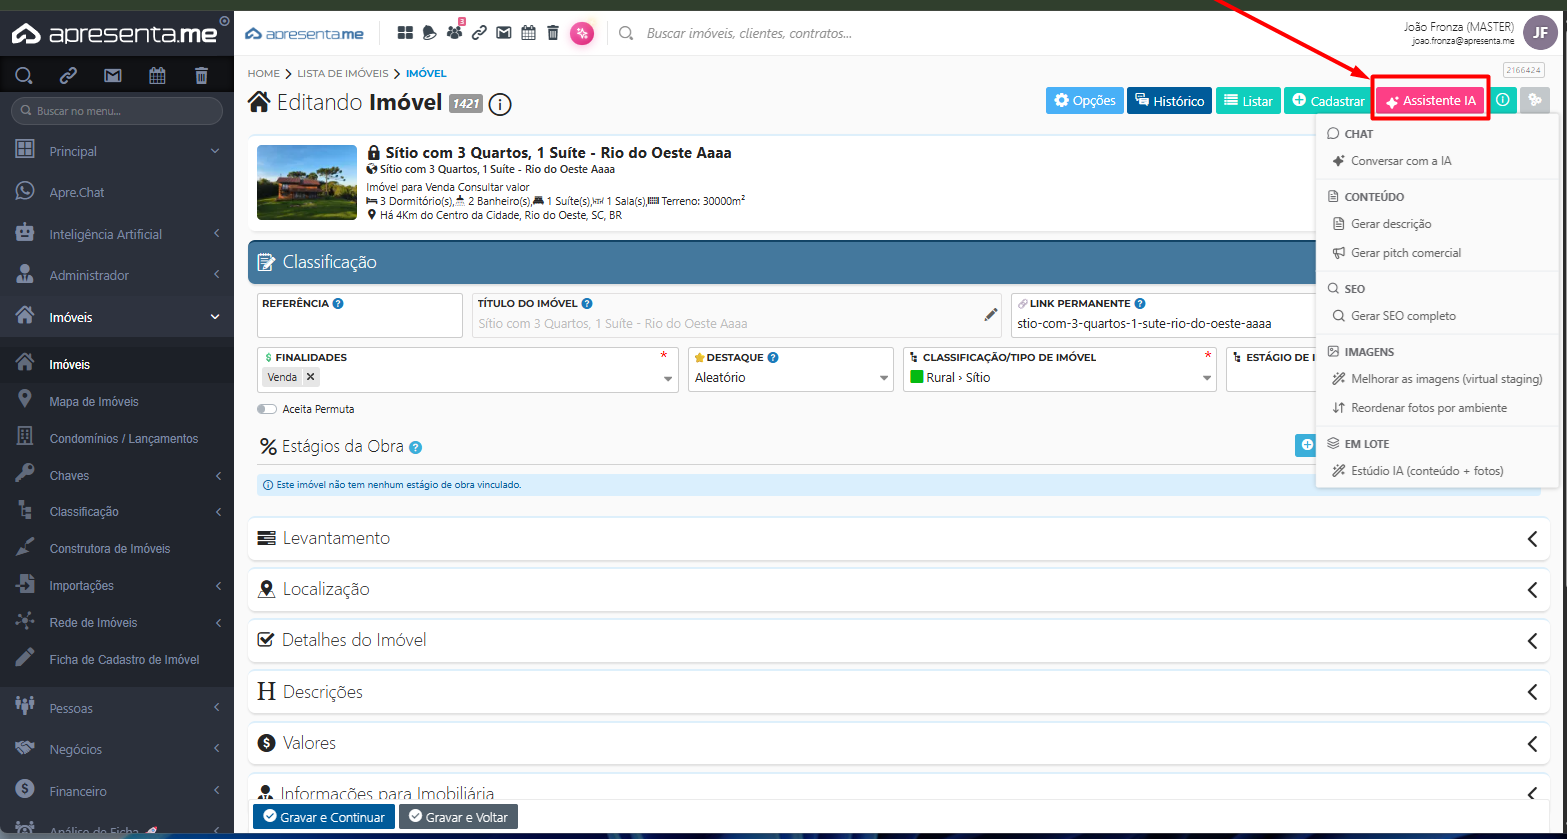The image size is (1567, 839).
Task: Click the Opções button
Action: tap(1085, 100)
